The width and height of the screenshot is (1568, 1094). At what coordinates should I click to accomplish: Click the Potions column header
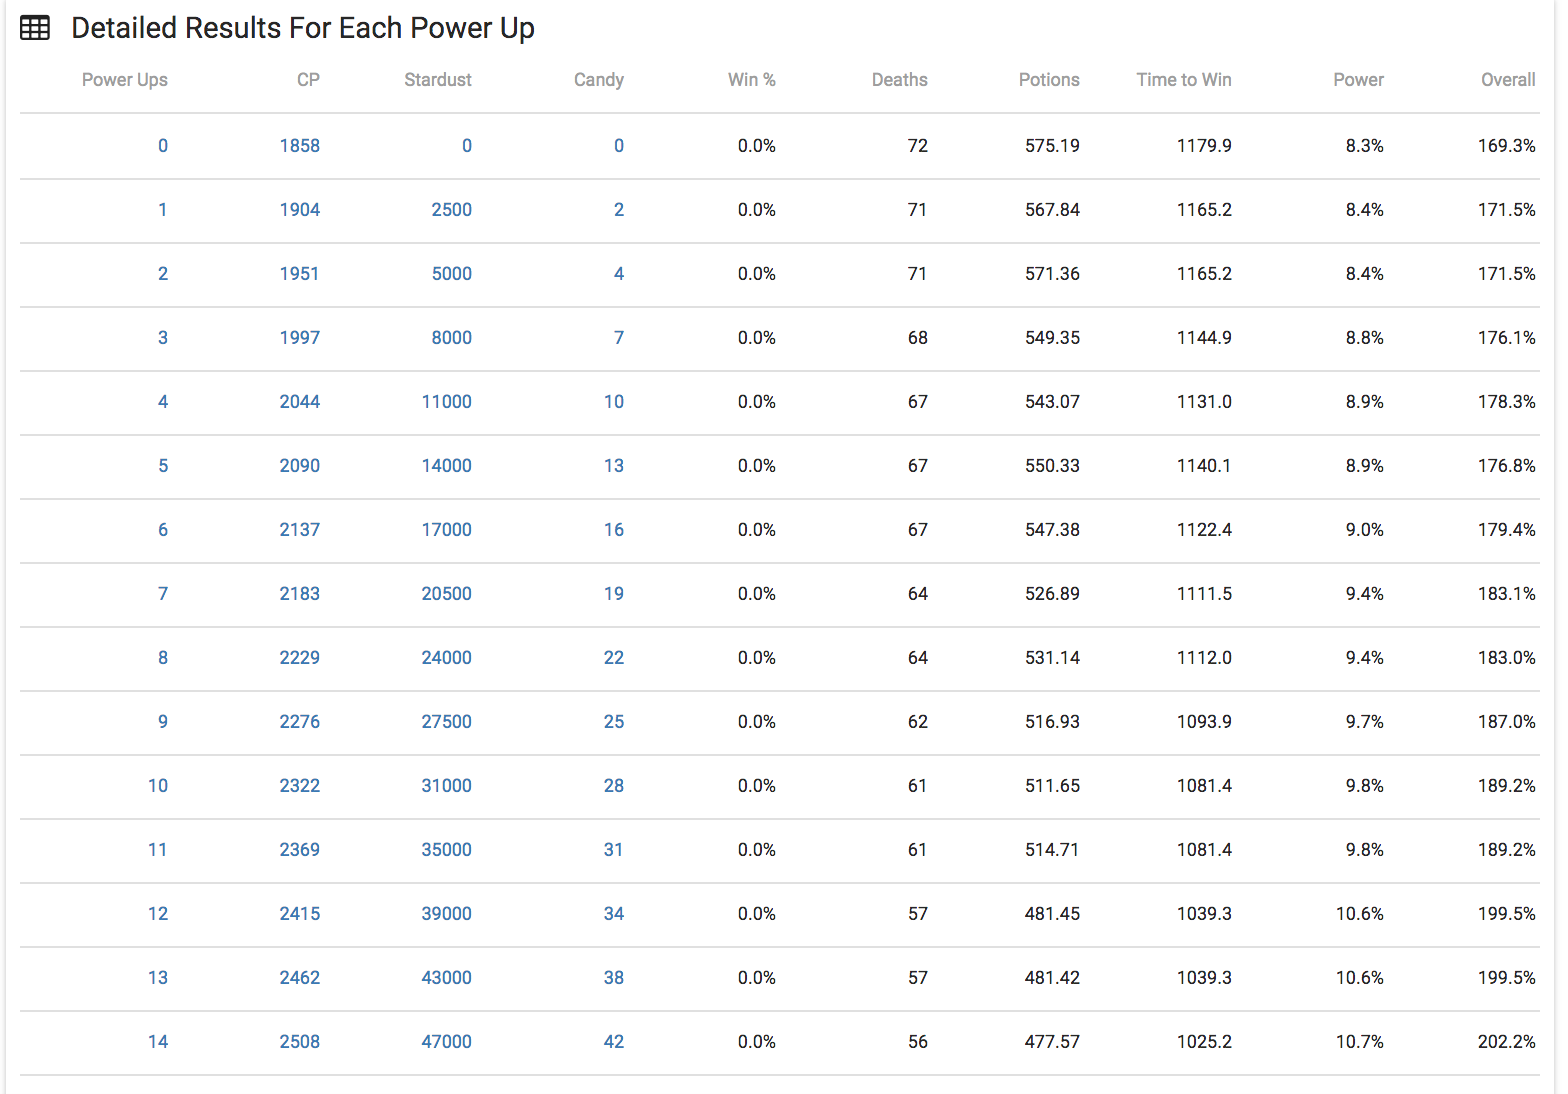pos(1048,80)
